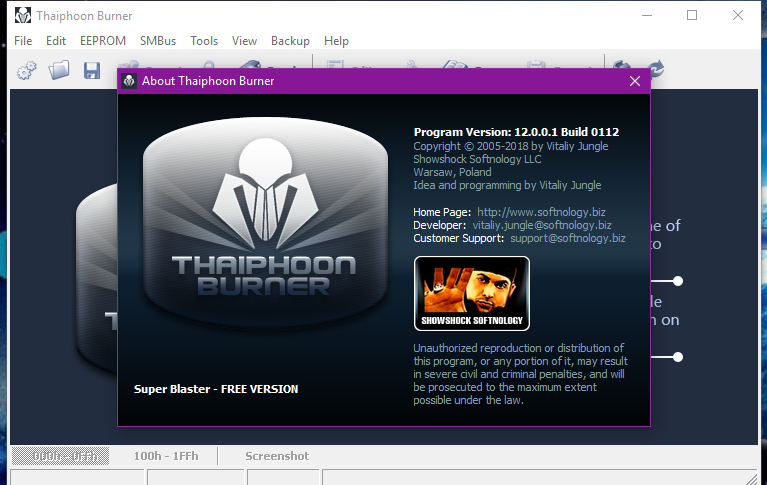
Task: Click the 'Unauthorized reproduction' legal notice paragraph
Action: (520, 374)
